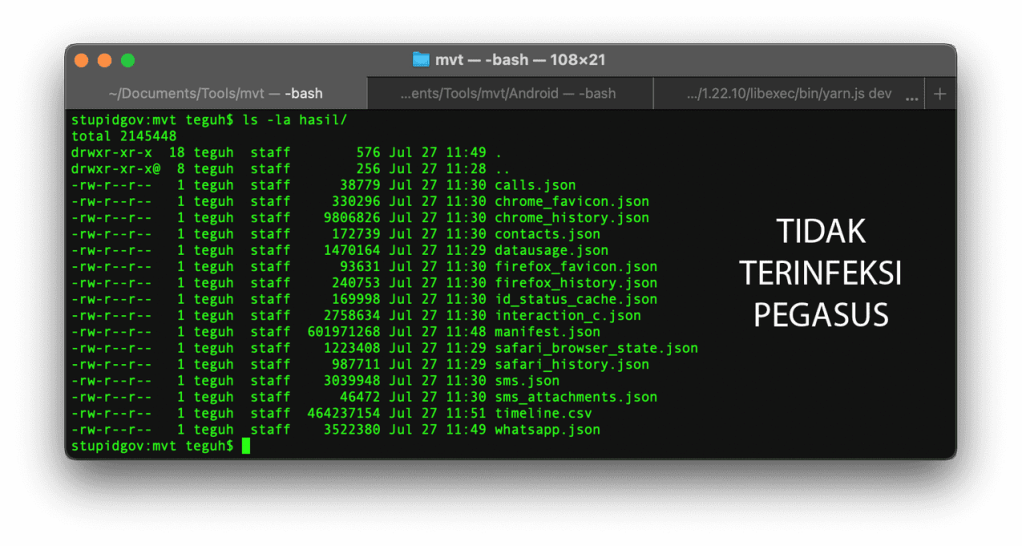Click the folder icon in title bar
The image size is (1022, 546).
[421, 60]
